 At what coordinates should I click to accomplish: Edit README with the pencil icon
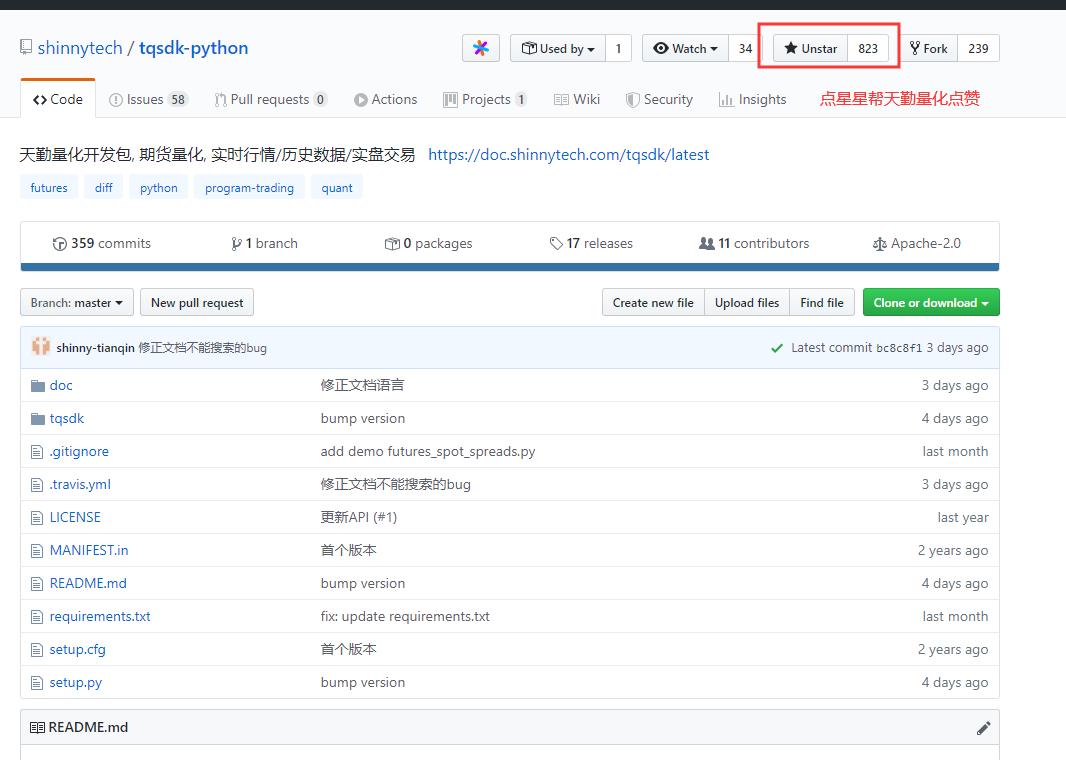[984, 728]
